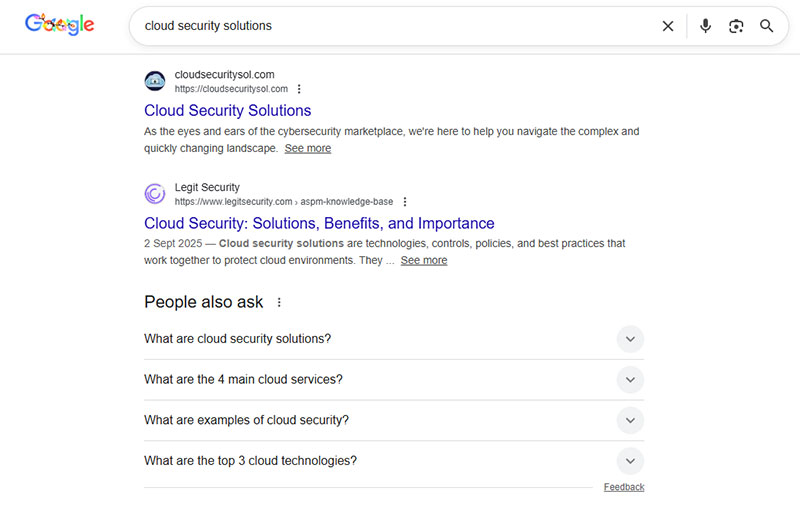Submit the search with the magnifier icon
800x514 pixels.
point(767,26)
